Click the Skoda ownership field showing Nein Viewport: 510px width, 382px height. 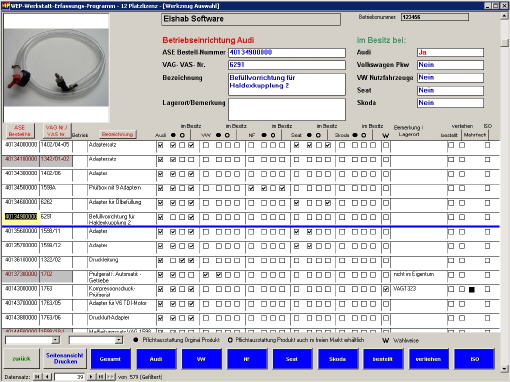pyautogui.click(x=450, y=103)
